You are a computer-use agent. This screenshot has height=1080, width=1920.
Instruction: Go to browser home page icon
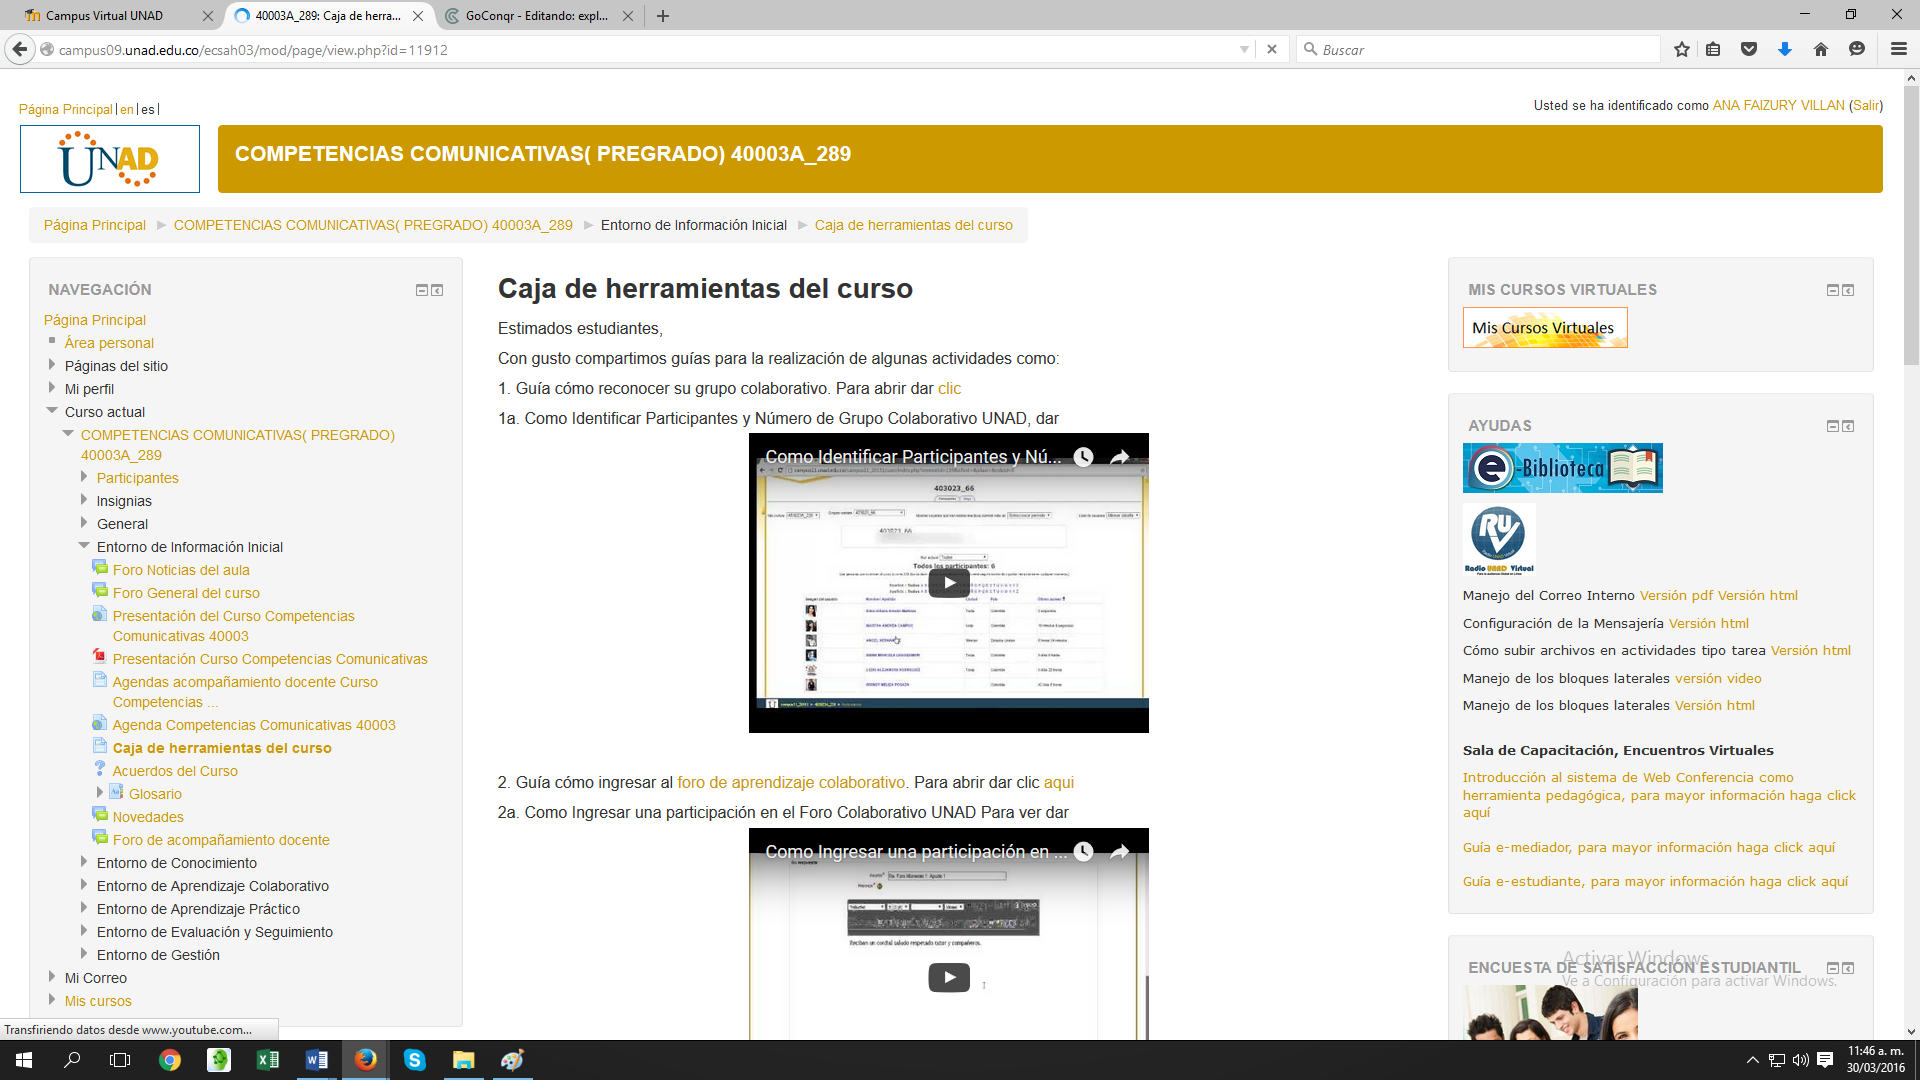click(x=1821, y=49)
